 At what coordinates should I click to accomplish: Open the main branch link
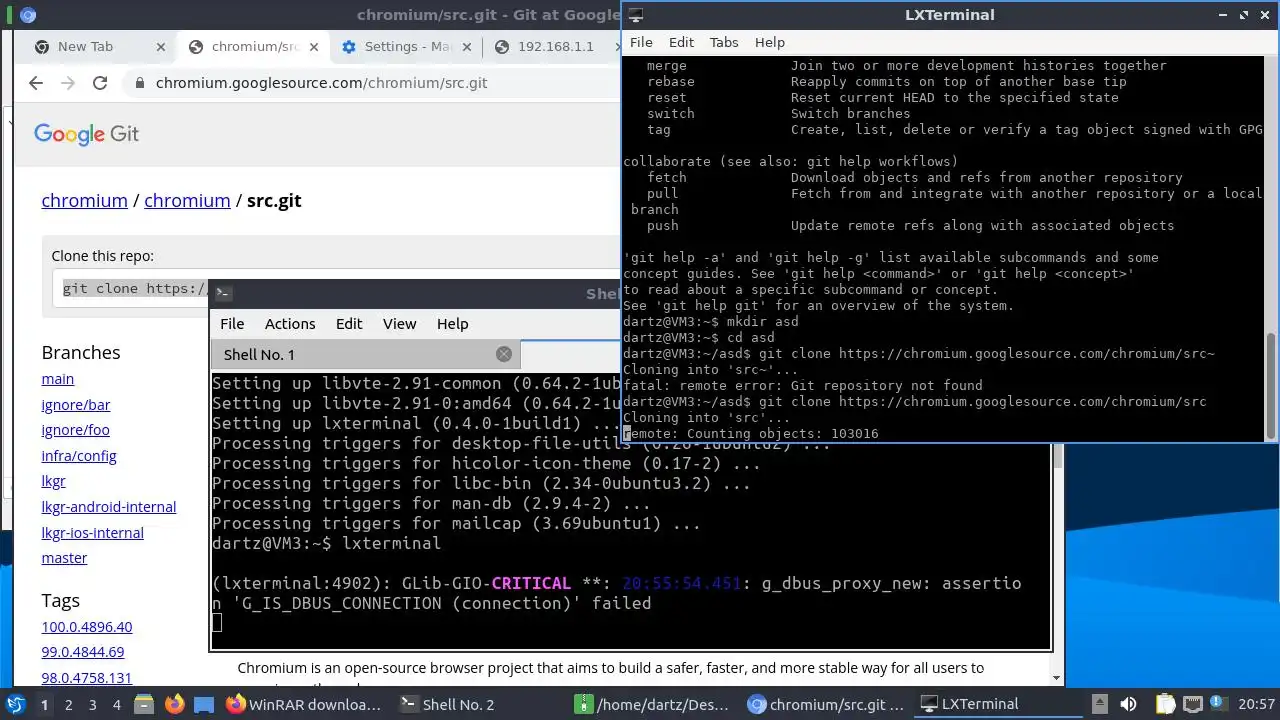(57, 379)
